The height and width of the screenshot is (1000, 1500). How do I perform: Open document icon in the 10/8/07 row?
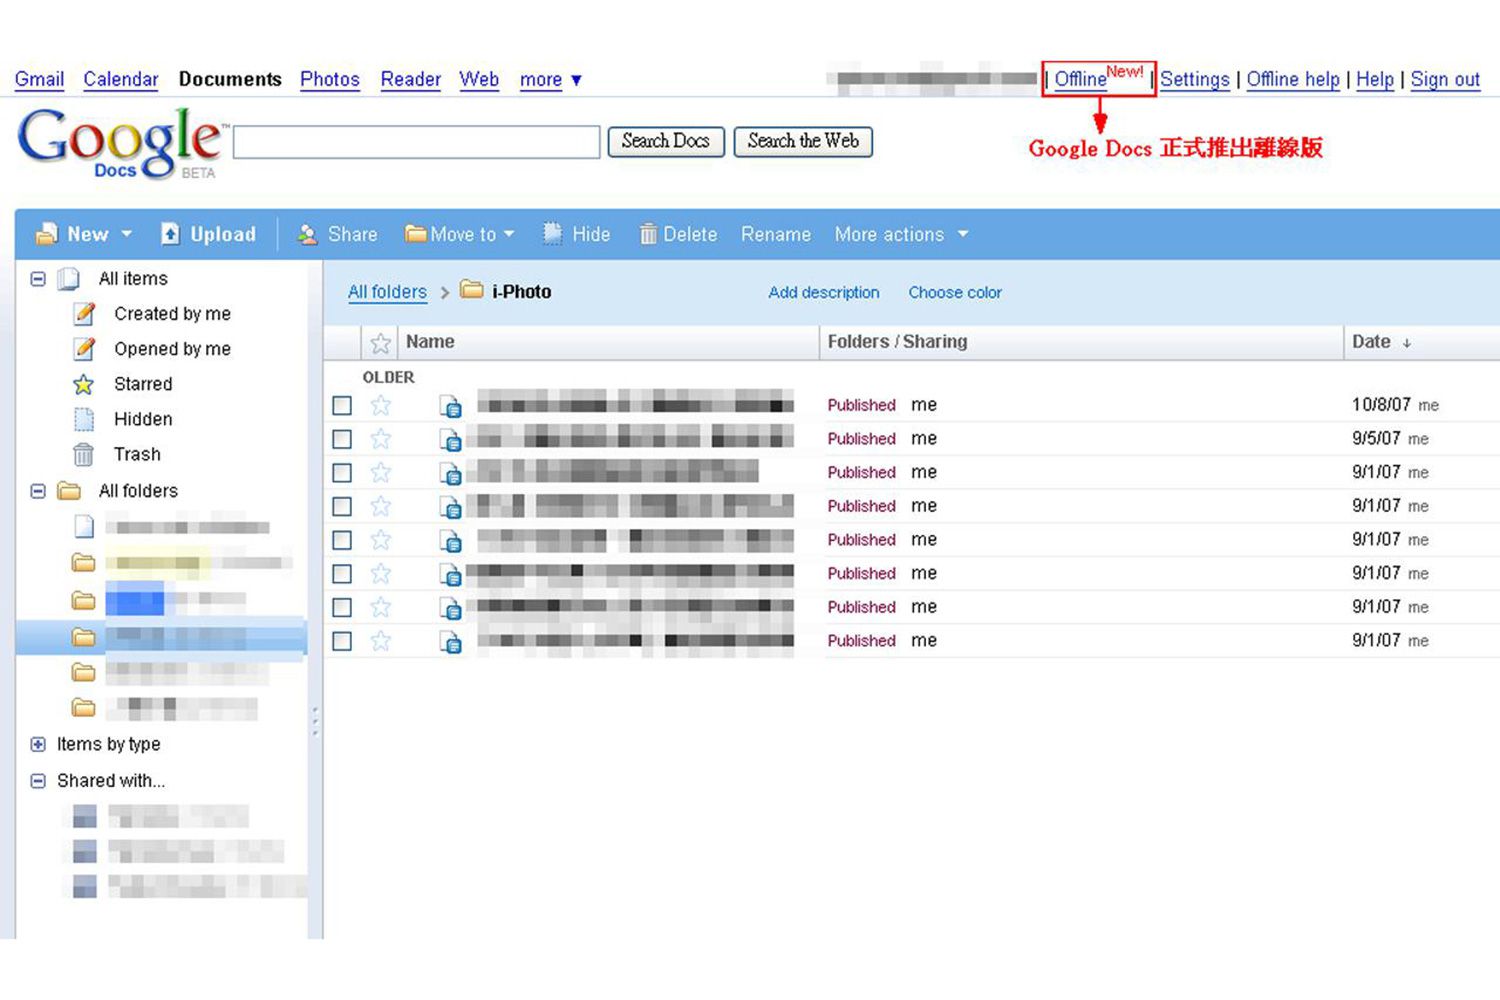pyautogui.click(x=451, y=405)
